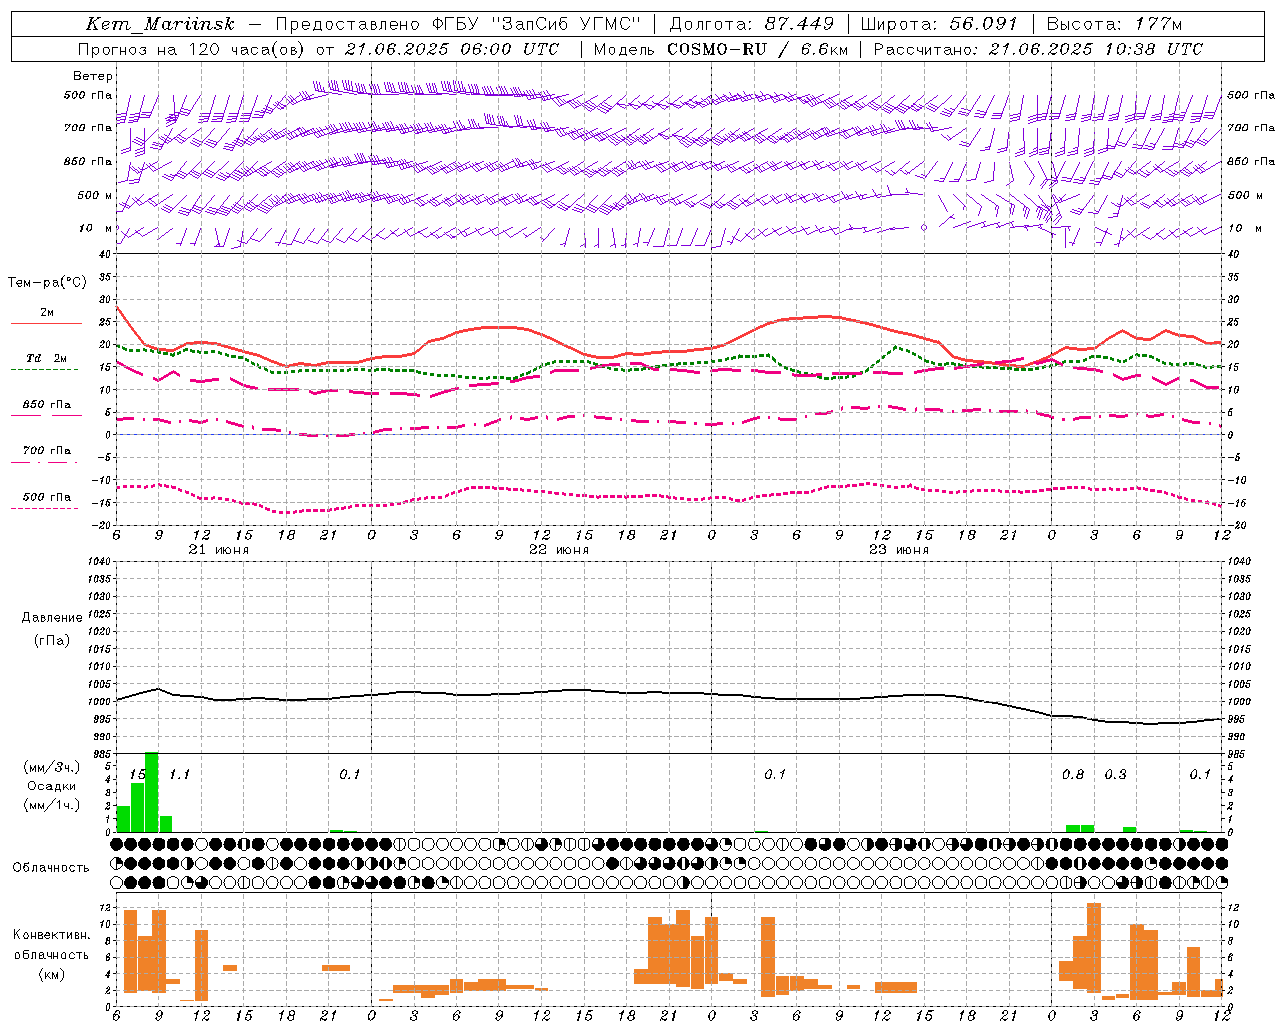Image resolution: width=1280 pixels, height=1024 pixels.
Task: Click the Td 2м dew point legend entry
Action: (47, 358)
